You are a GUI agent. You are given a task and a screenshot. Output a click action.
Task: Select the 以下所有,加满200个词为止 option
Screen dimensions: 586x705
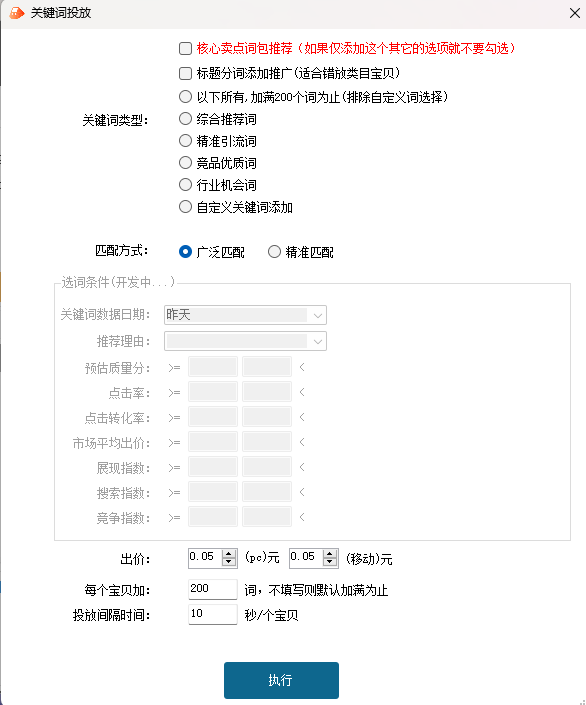point(185,97)
